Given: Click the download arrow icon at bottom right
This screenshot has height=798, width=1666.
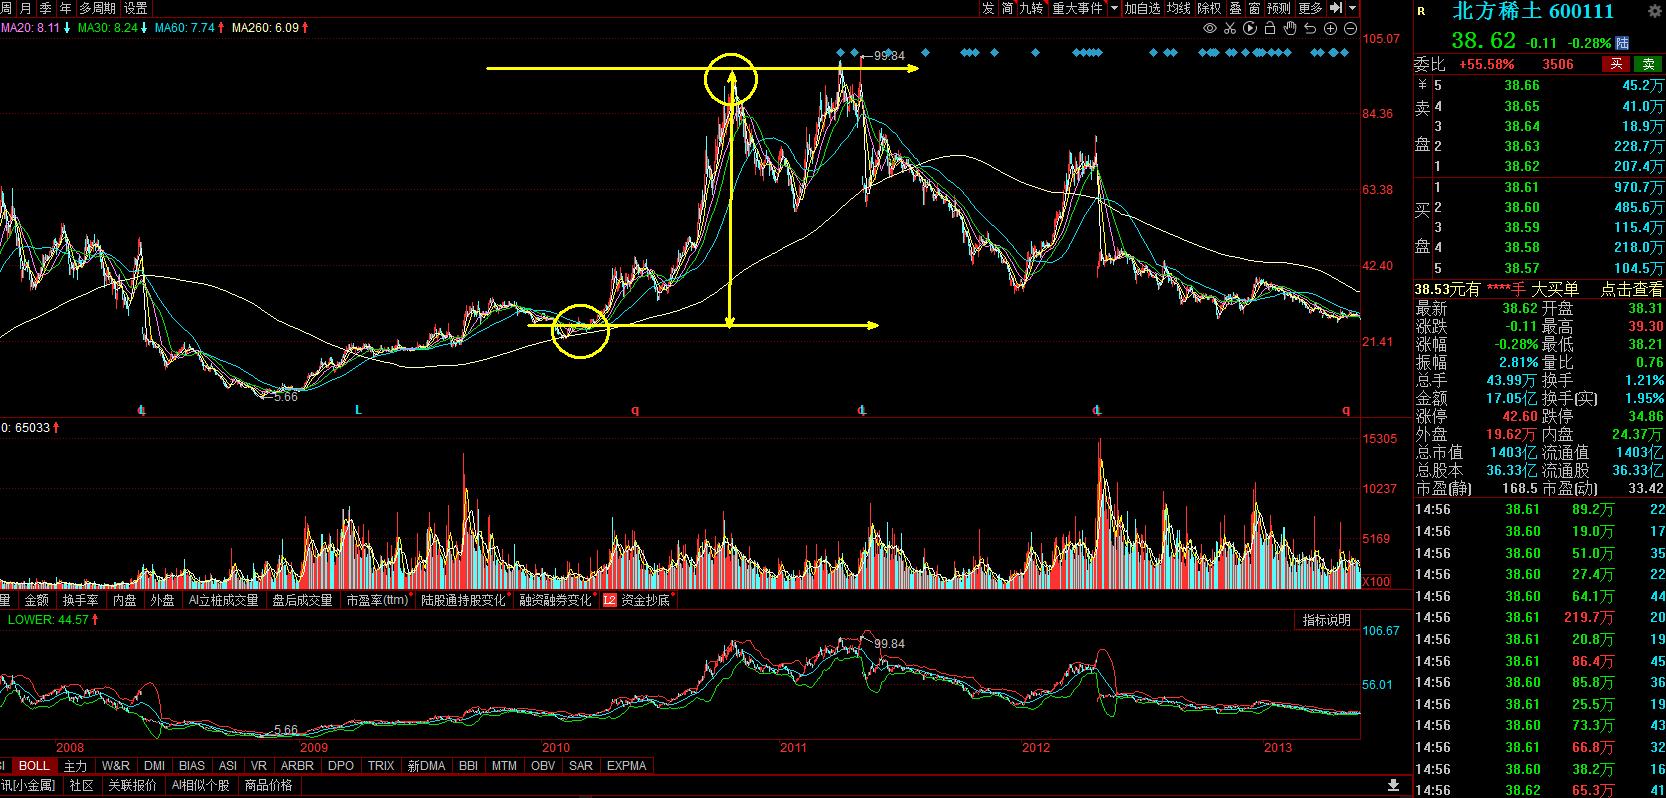Looking at the screenshot, I should click(1393, 784).
